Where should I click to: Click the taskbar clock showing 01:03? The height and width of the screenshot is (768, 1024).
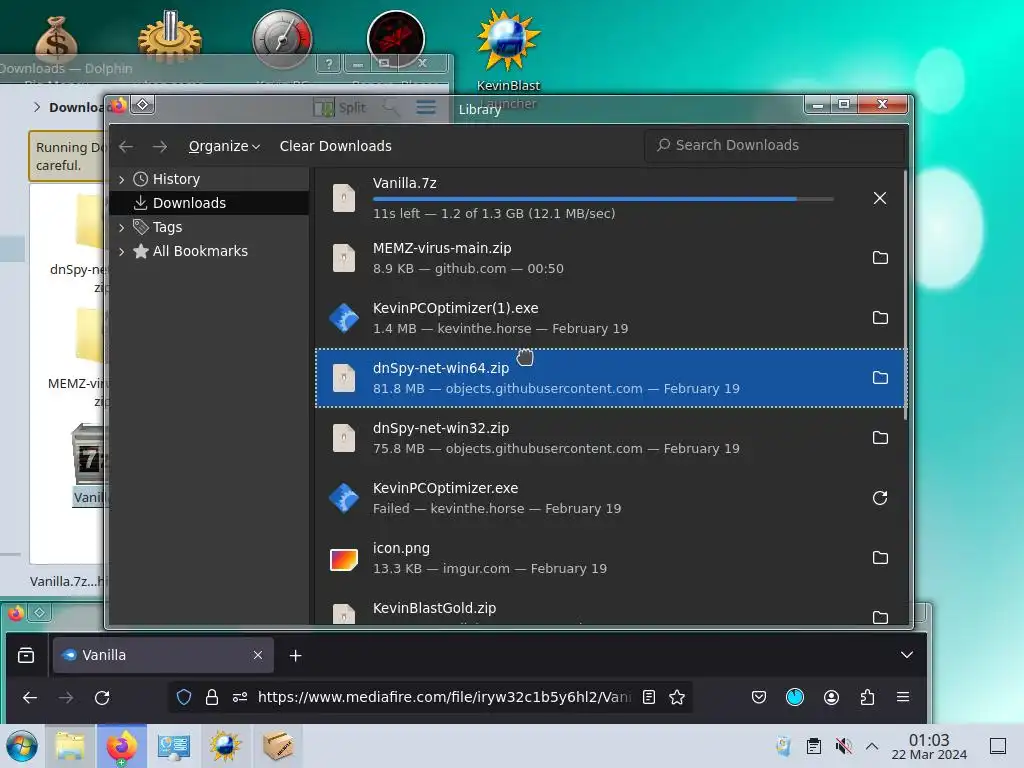(x=929, y=746)
